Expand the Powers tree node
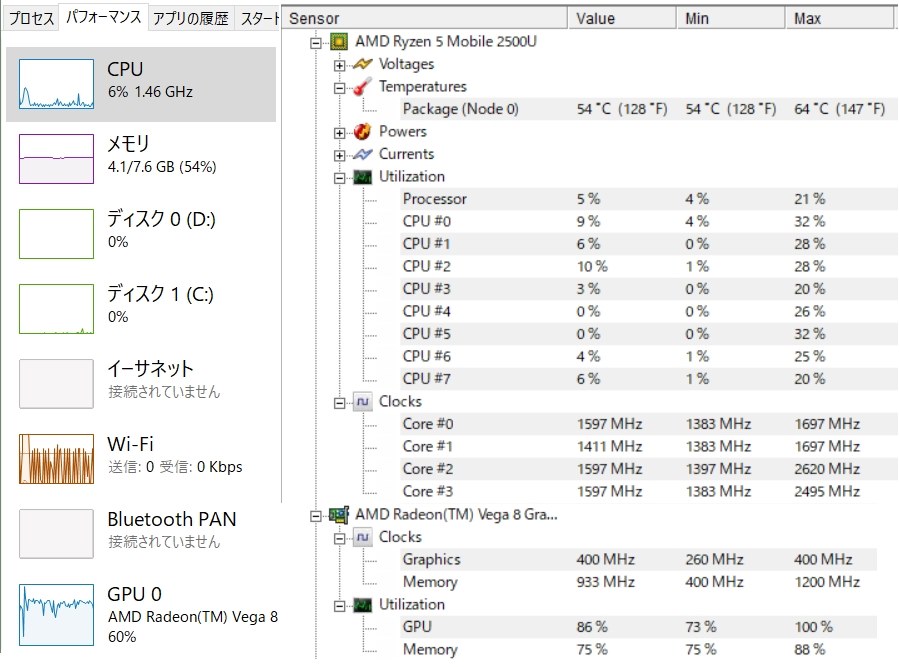This screenshot has width=899, height=667. pyautogui.click(x=339, y=133)
